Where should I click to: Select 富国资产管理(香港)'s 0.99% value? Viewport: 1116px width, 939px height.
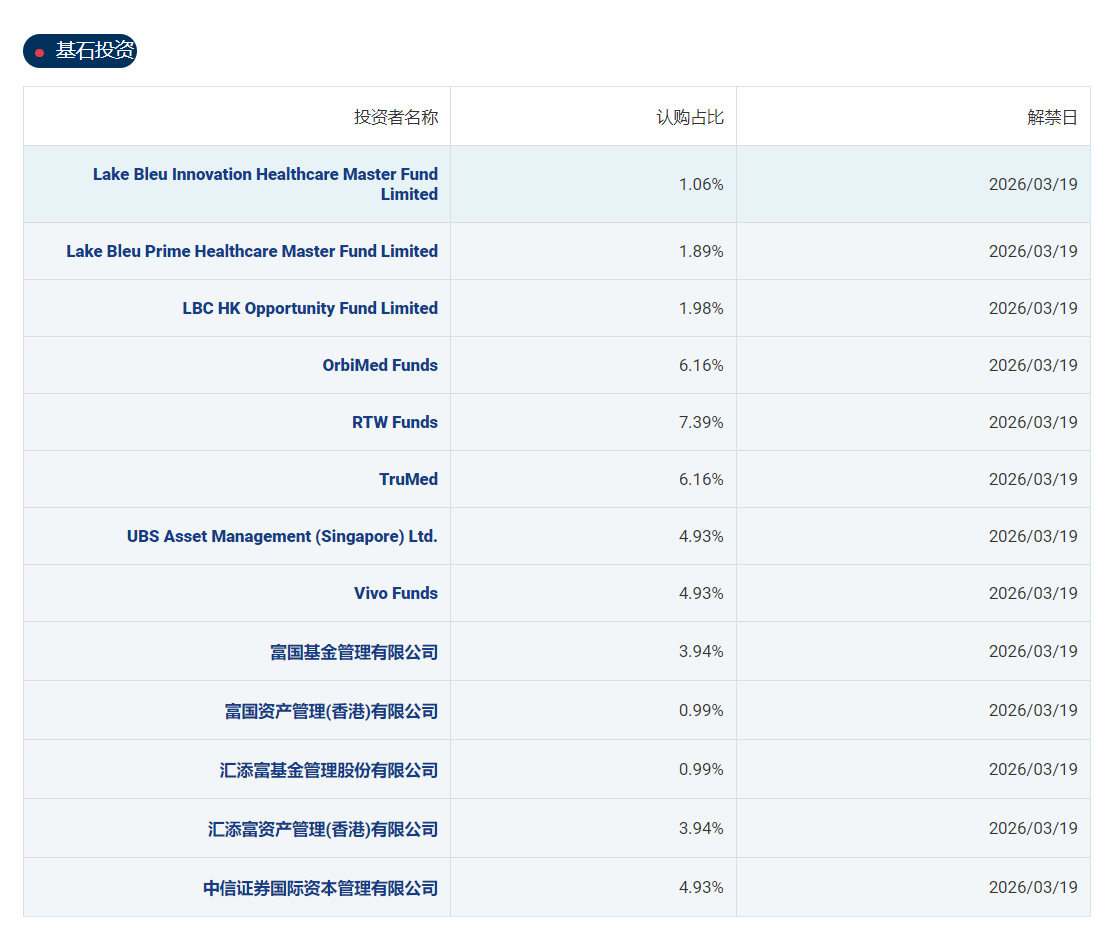(701, 710)
